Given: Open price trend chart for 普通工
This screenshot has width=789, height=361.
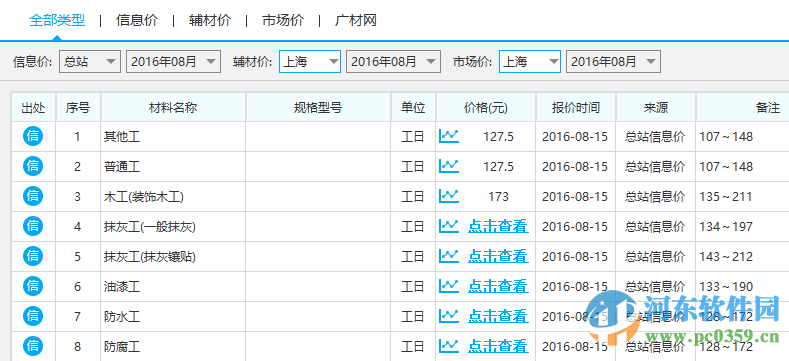Looking at the screenshot, I should pos(449,166).
